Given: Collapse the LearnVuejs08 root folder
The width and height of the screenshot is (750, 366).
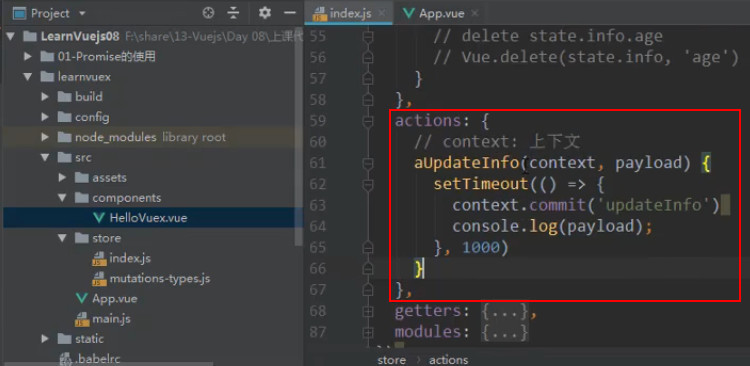Looking at the screenshot, I should pos(11,36).
